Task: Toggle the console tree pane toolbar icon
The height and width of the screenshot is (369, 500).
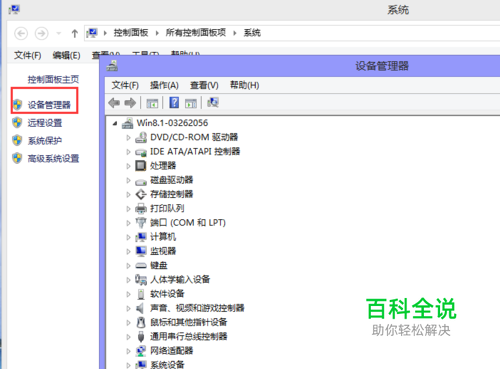Action: pyautogui.click(x=152, y=103)
